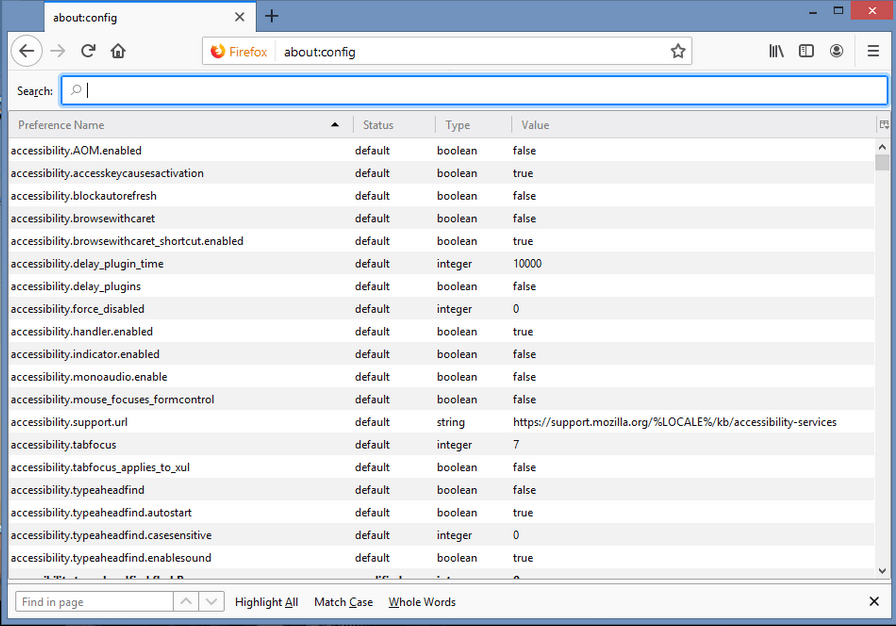
Task: Open the next-match dropdown arrow in find bar
Action: coord(210,601)
